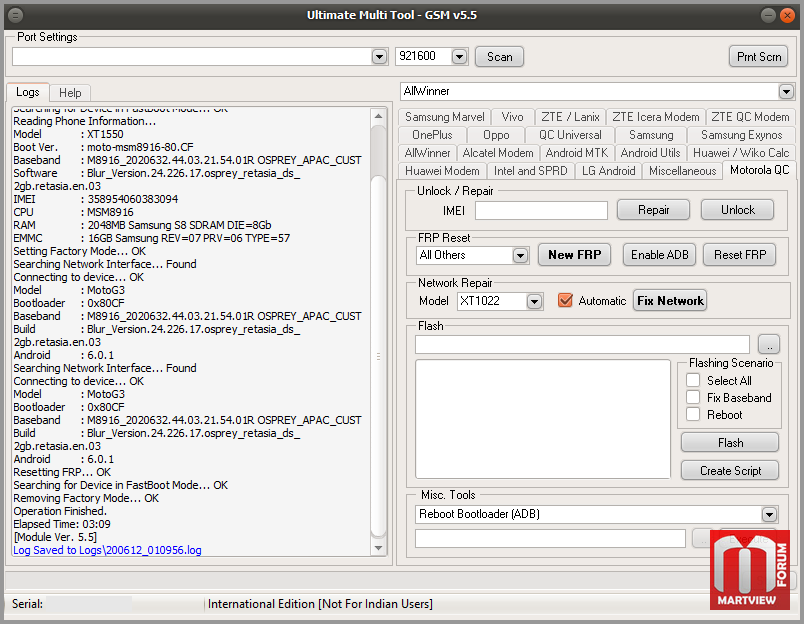This screenshot has width=804, height=624.
Task: Click the browse file button beside Flash path
Action: (x=767, y=344)
